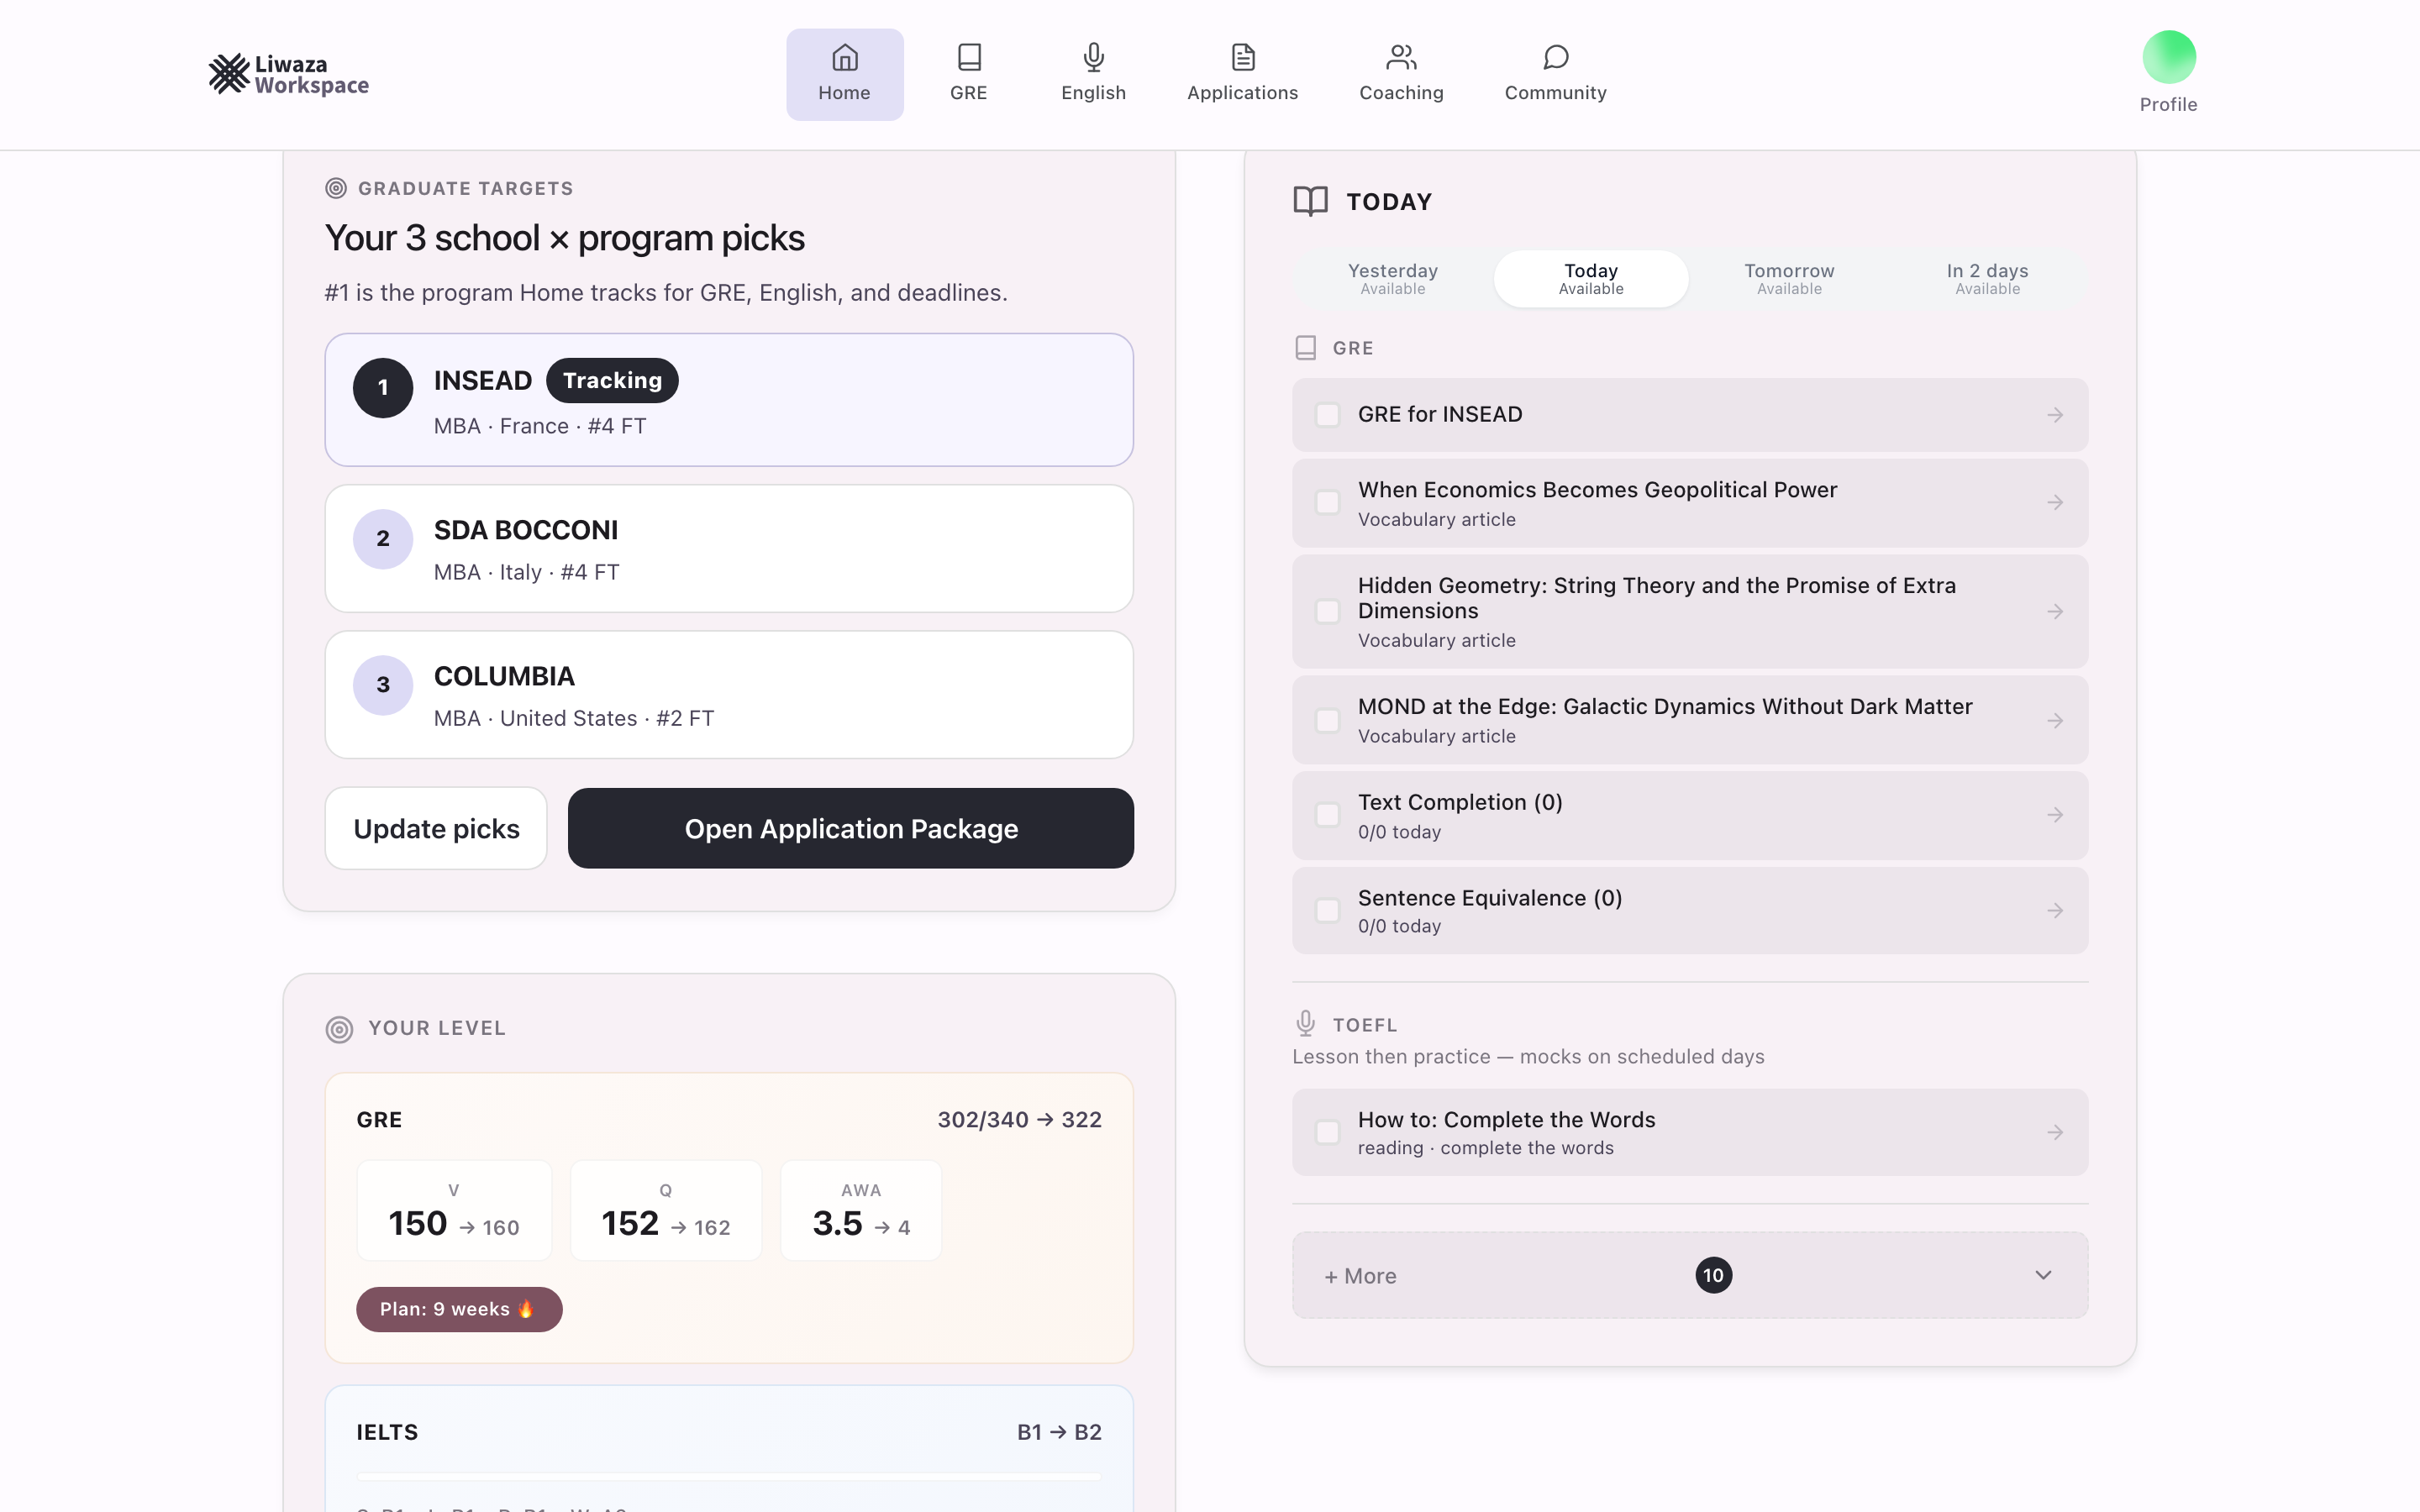Open the Applications nav label

pos(1242,93)
